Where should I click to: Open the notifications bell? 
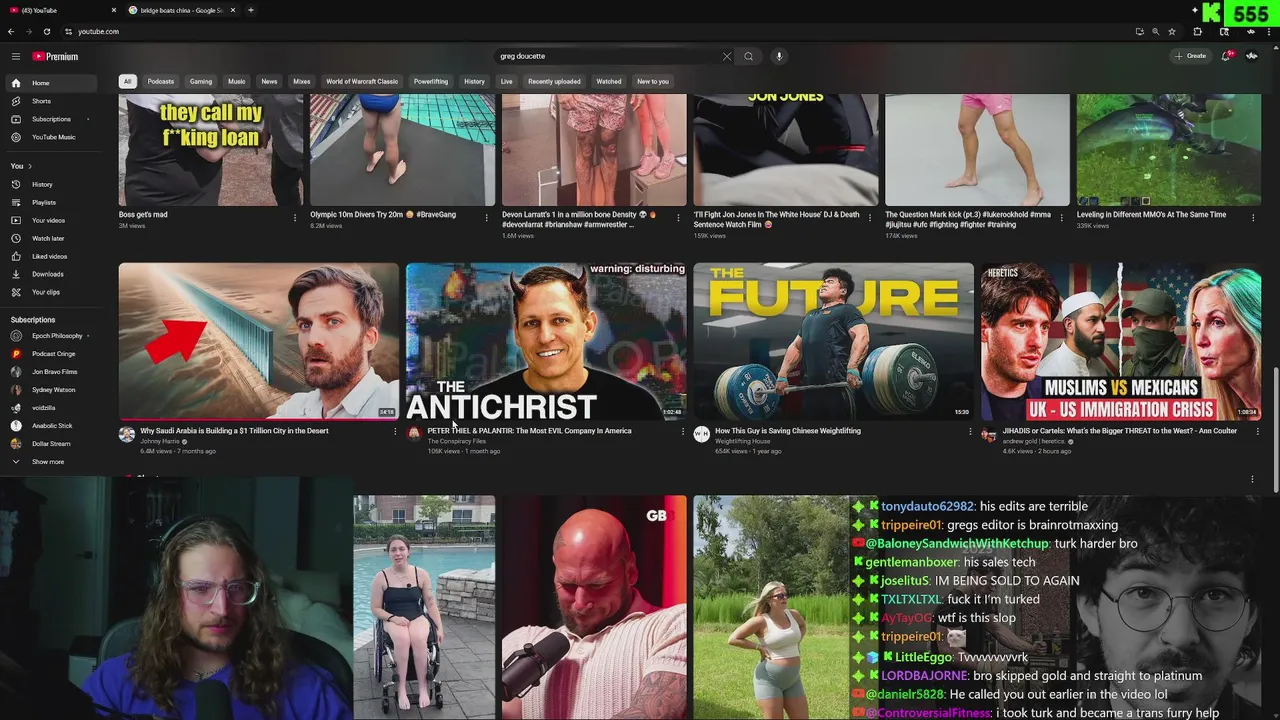click(1226, 56)
